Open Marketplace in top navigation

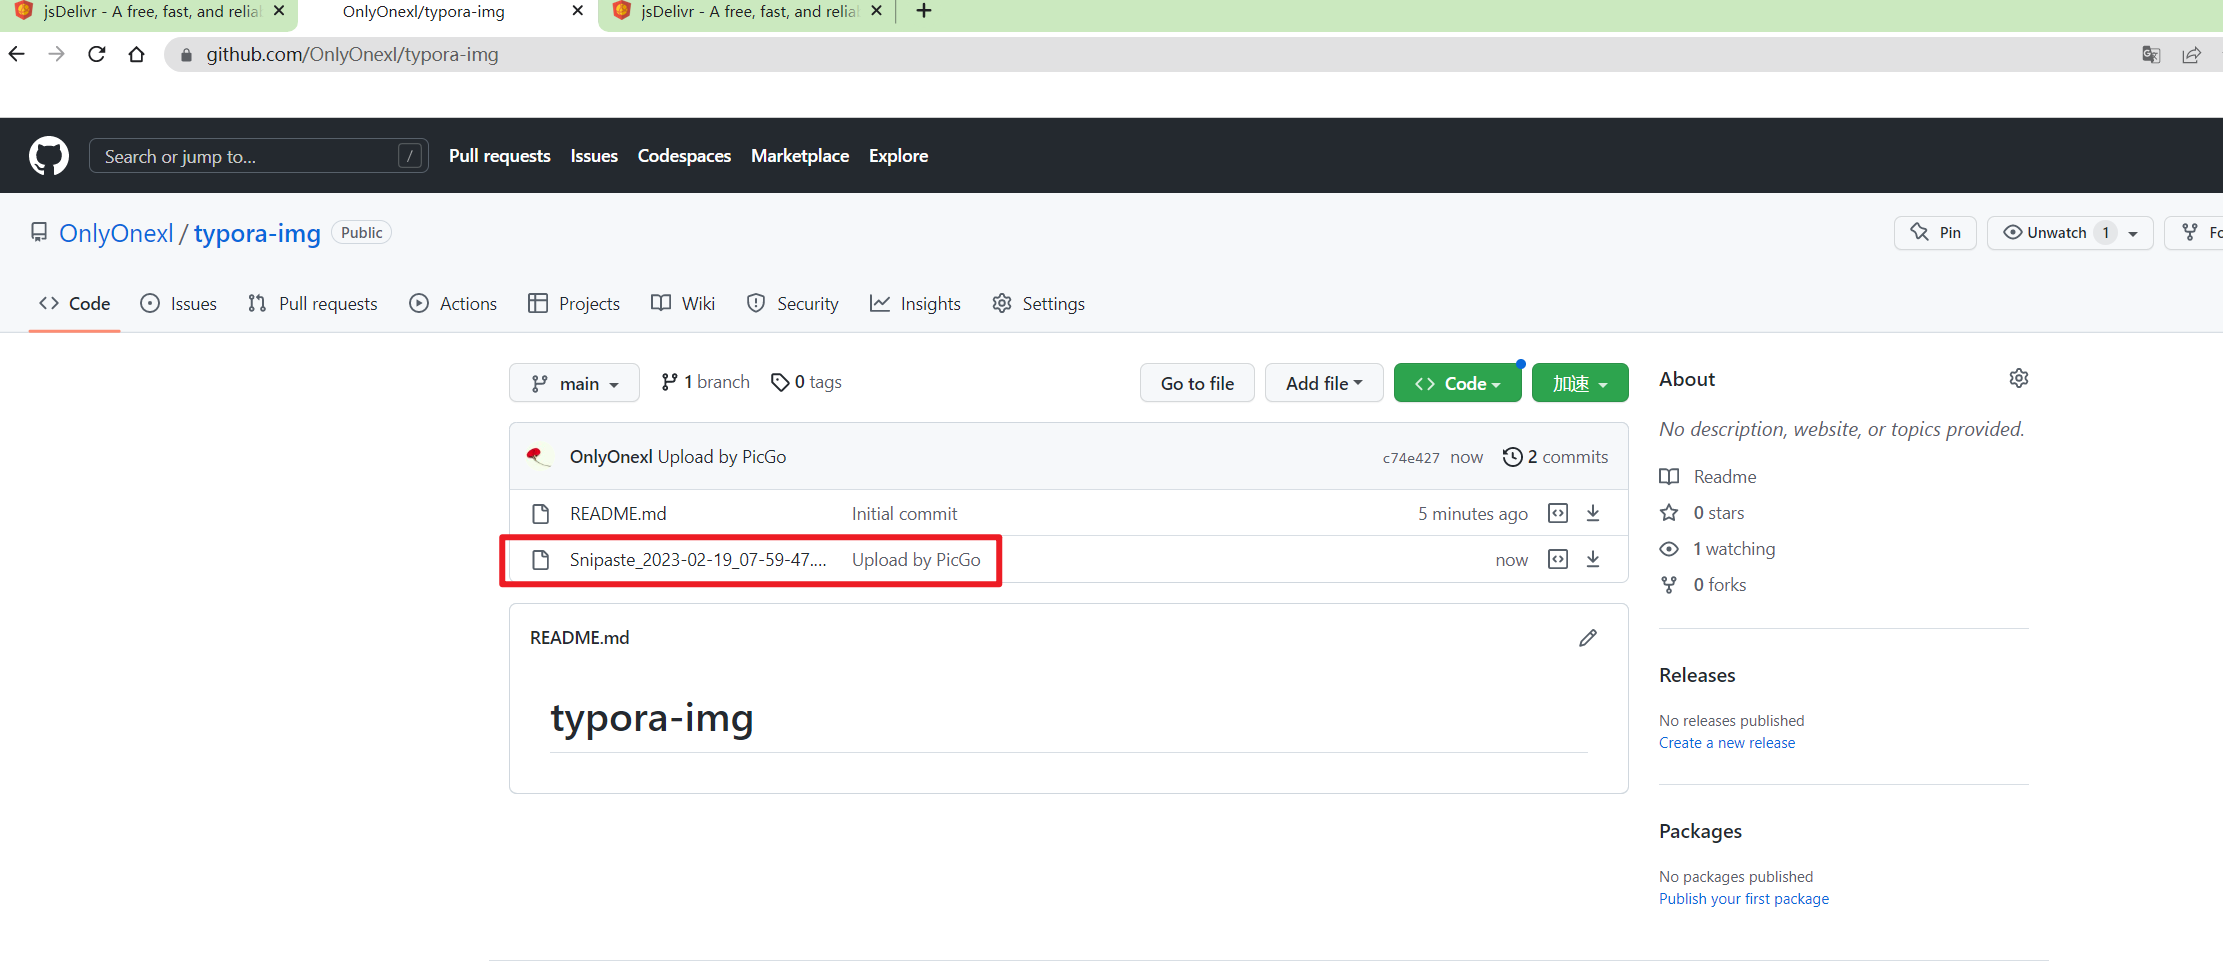click(800, 156)
